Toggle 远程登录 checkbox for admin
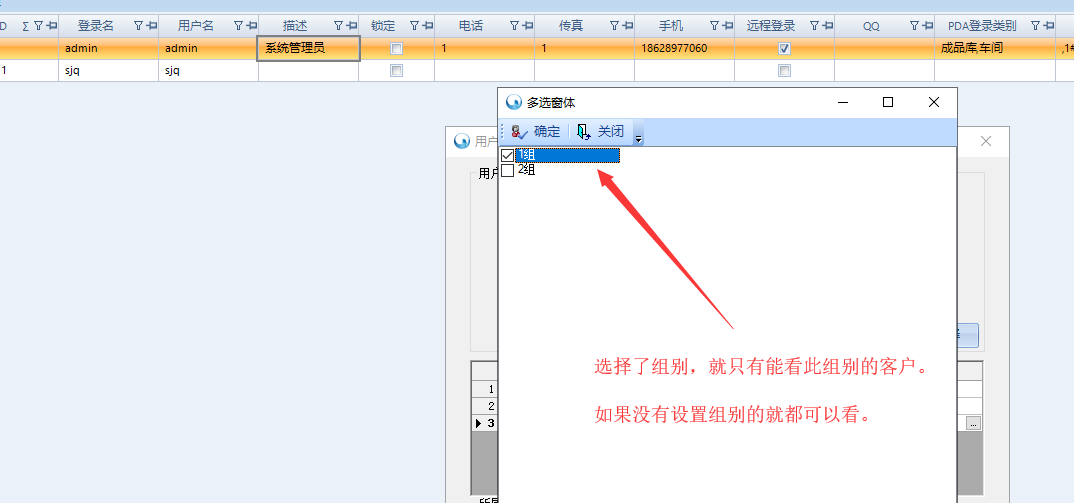Image resolution: width=1074 pixels, height=503 pixels. 785,48
